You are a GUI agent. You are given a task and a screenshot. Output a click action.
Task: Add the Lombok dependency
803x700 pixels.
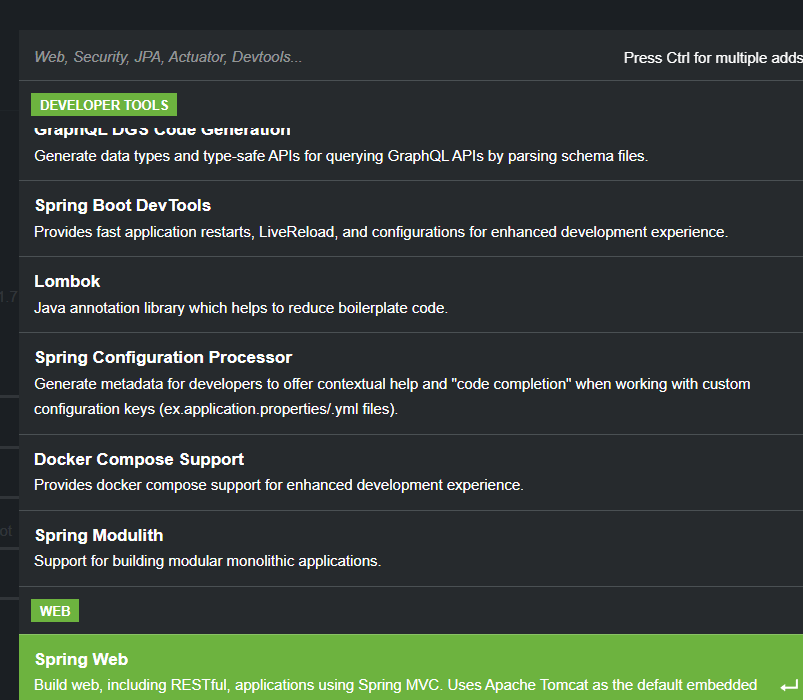(411, 294)
